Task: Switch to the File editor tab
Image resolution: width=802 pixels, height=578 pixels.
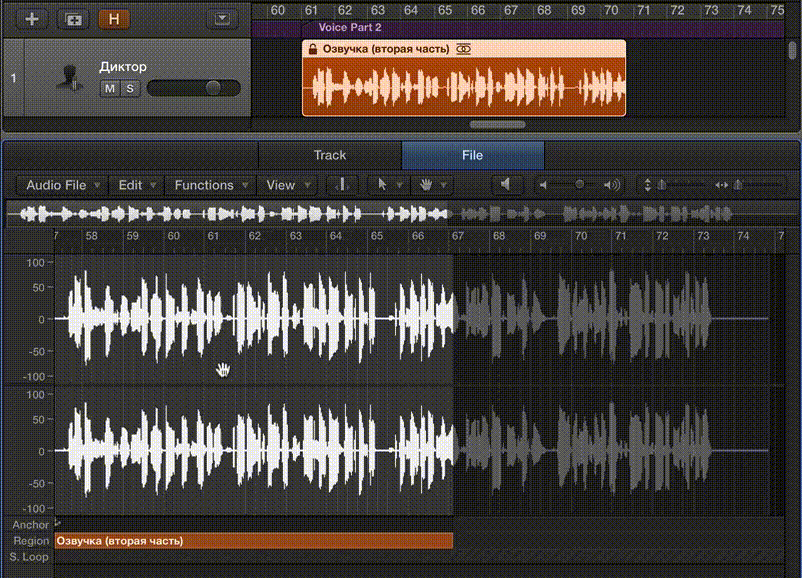Action: coord(473,155)
